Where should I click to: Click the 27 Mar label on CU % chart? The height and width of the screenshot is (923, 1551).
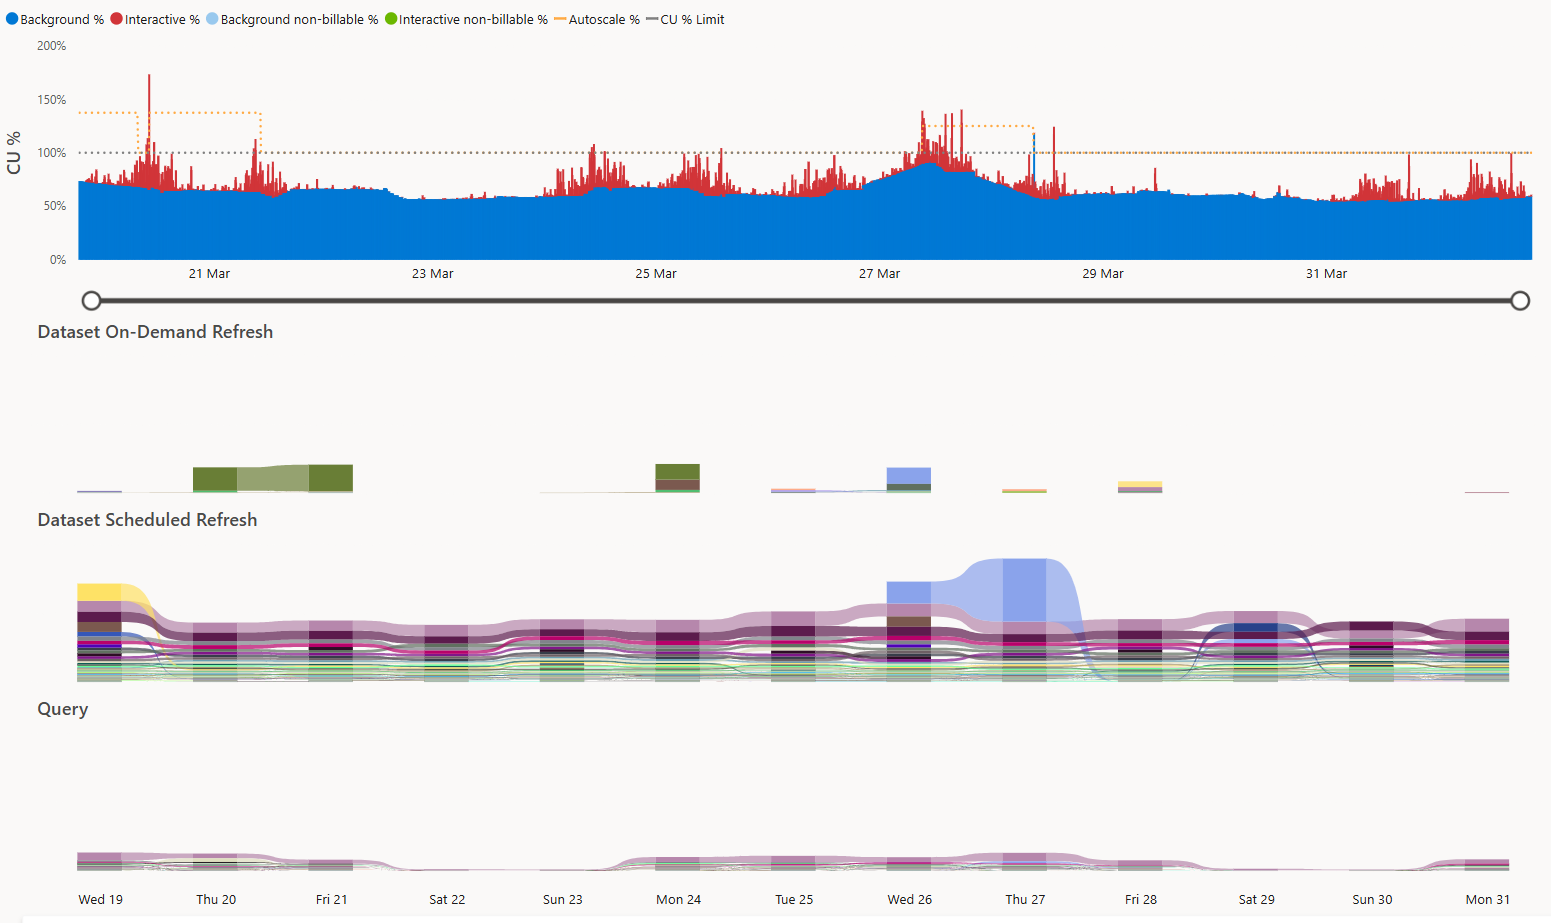click(879, 274)
